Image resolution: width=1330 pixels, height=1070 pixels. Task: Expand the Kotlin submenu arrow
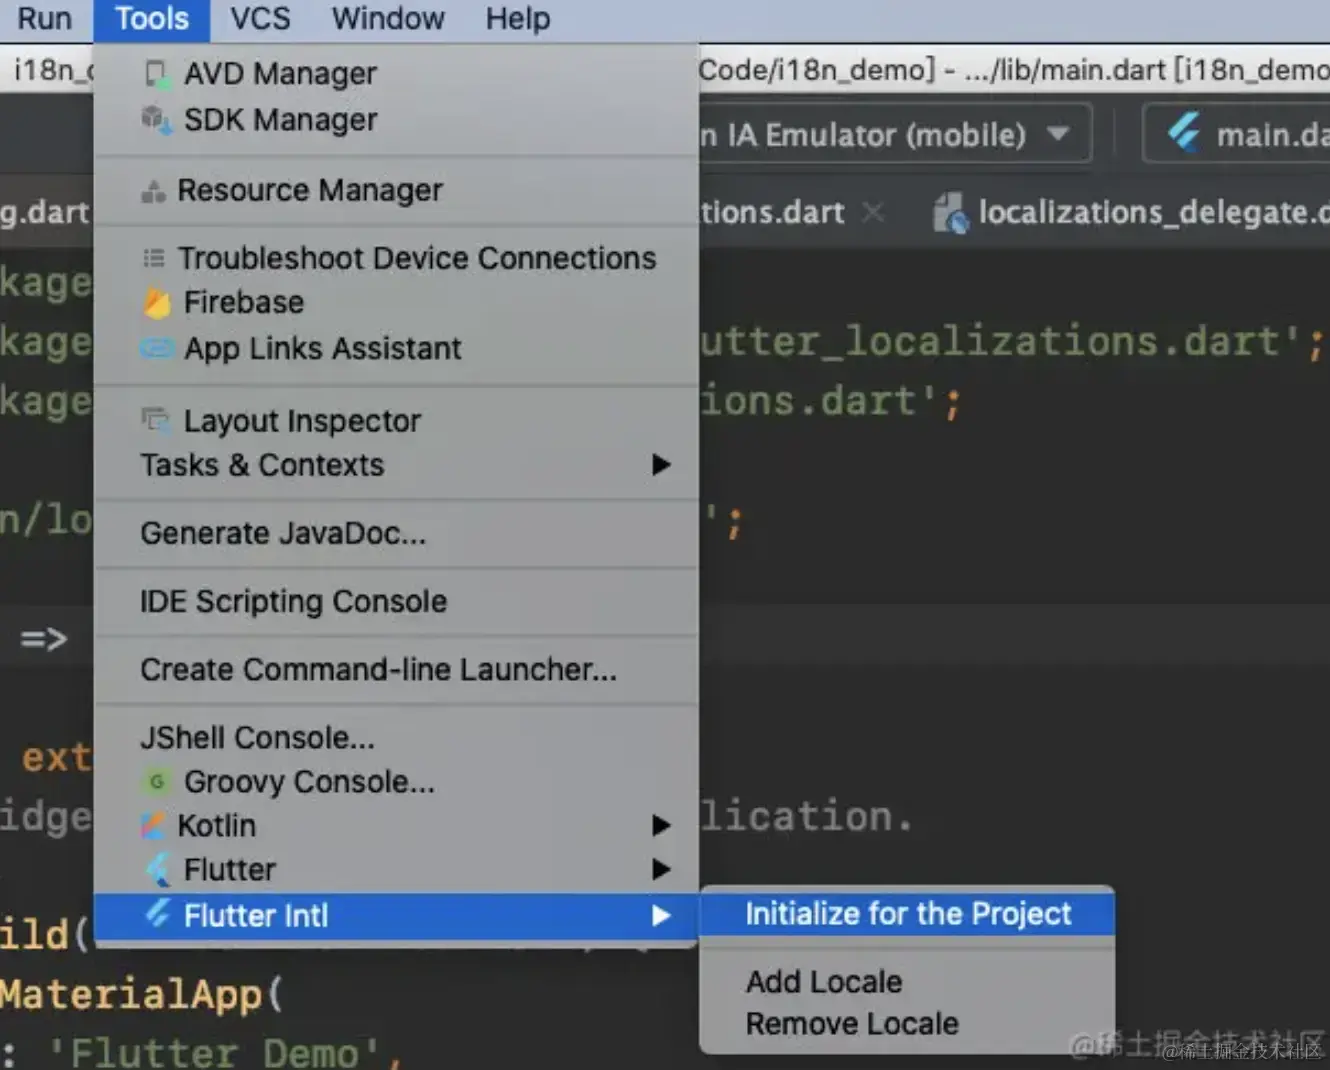point(660,826)
